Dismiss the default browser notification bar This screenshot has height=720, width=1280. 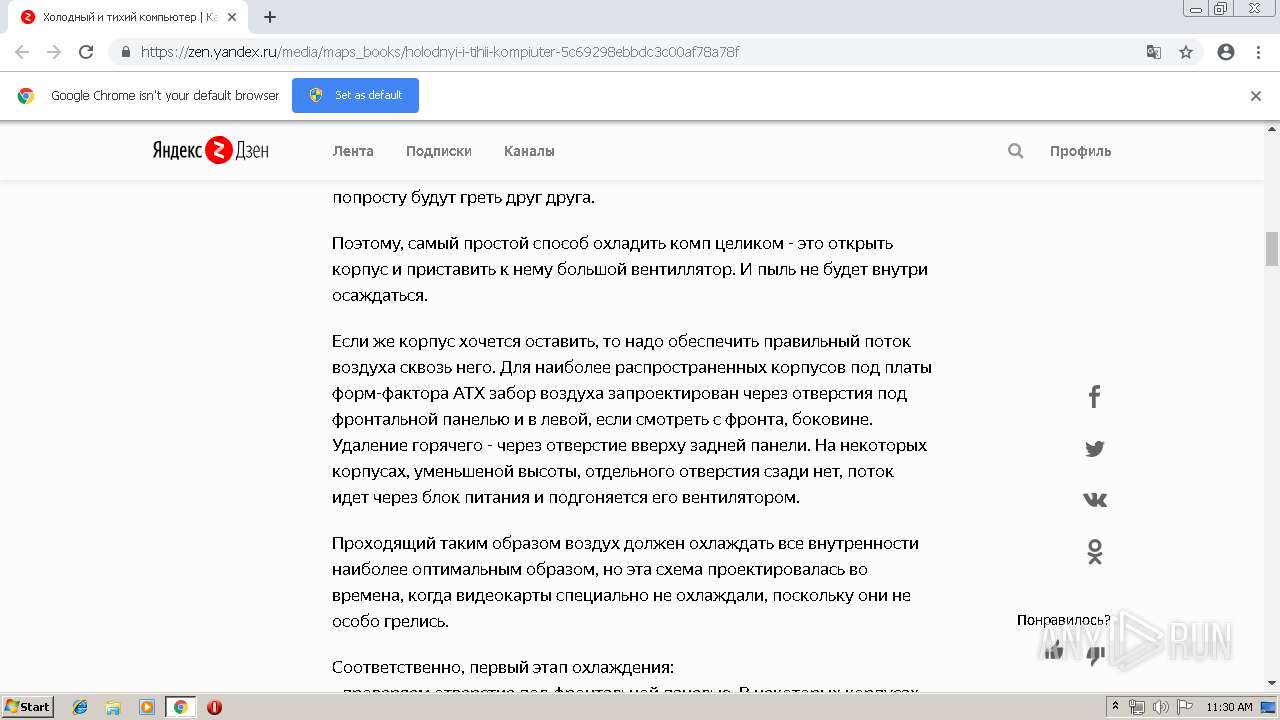[1256, 96]
